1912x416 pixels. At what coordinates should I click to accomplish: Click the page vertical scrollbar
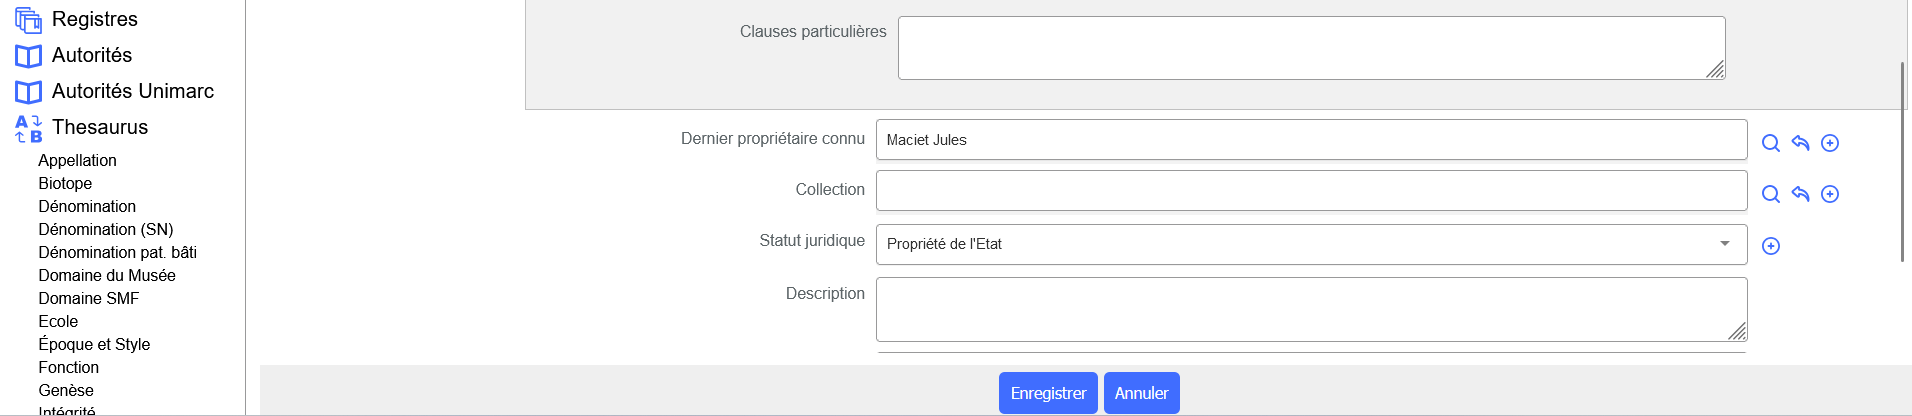click(x=1902, y=160)
